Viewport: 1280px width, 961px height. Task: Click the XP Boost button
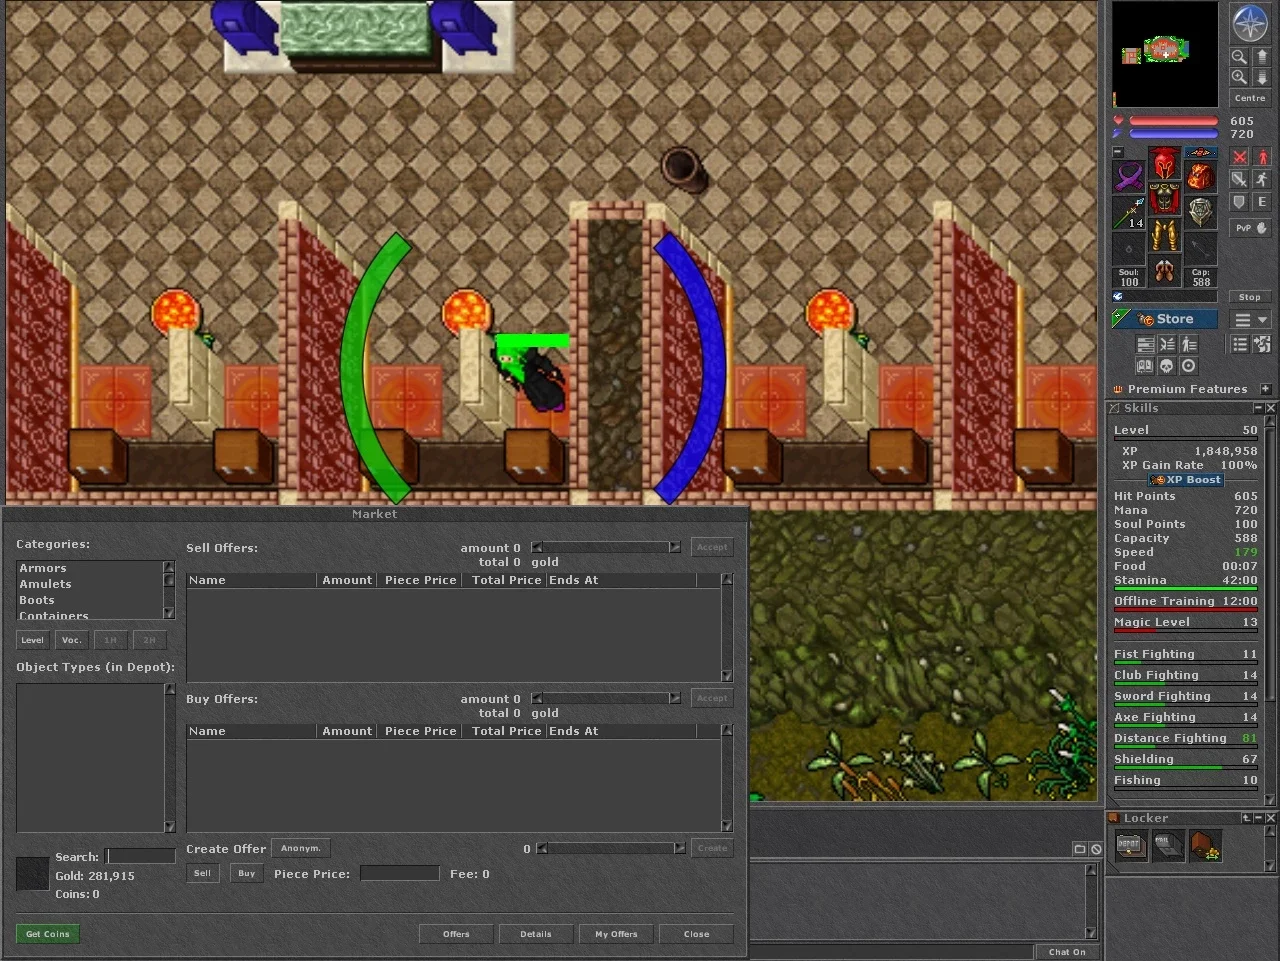(x=1187, y=480)
